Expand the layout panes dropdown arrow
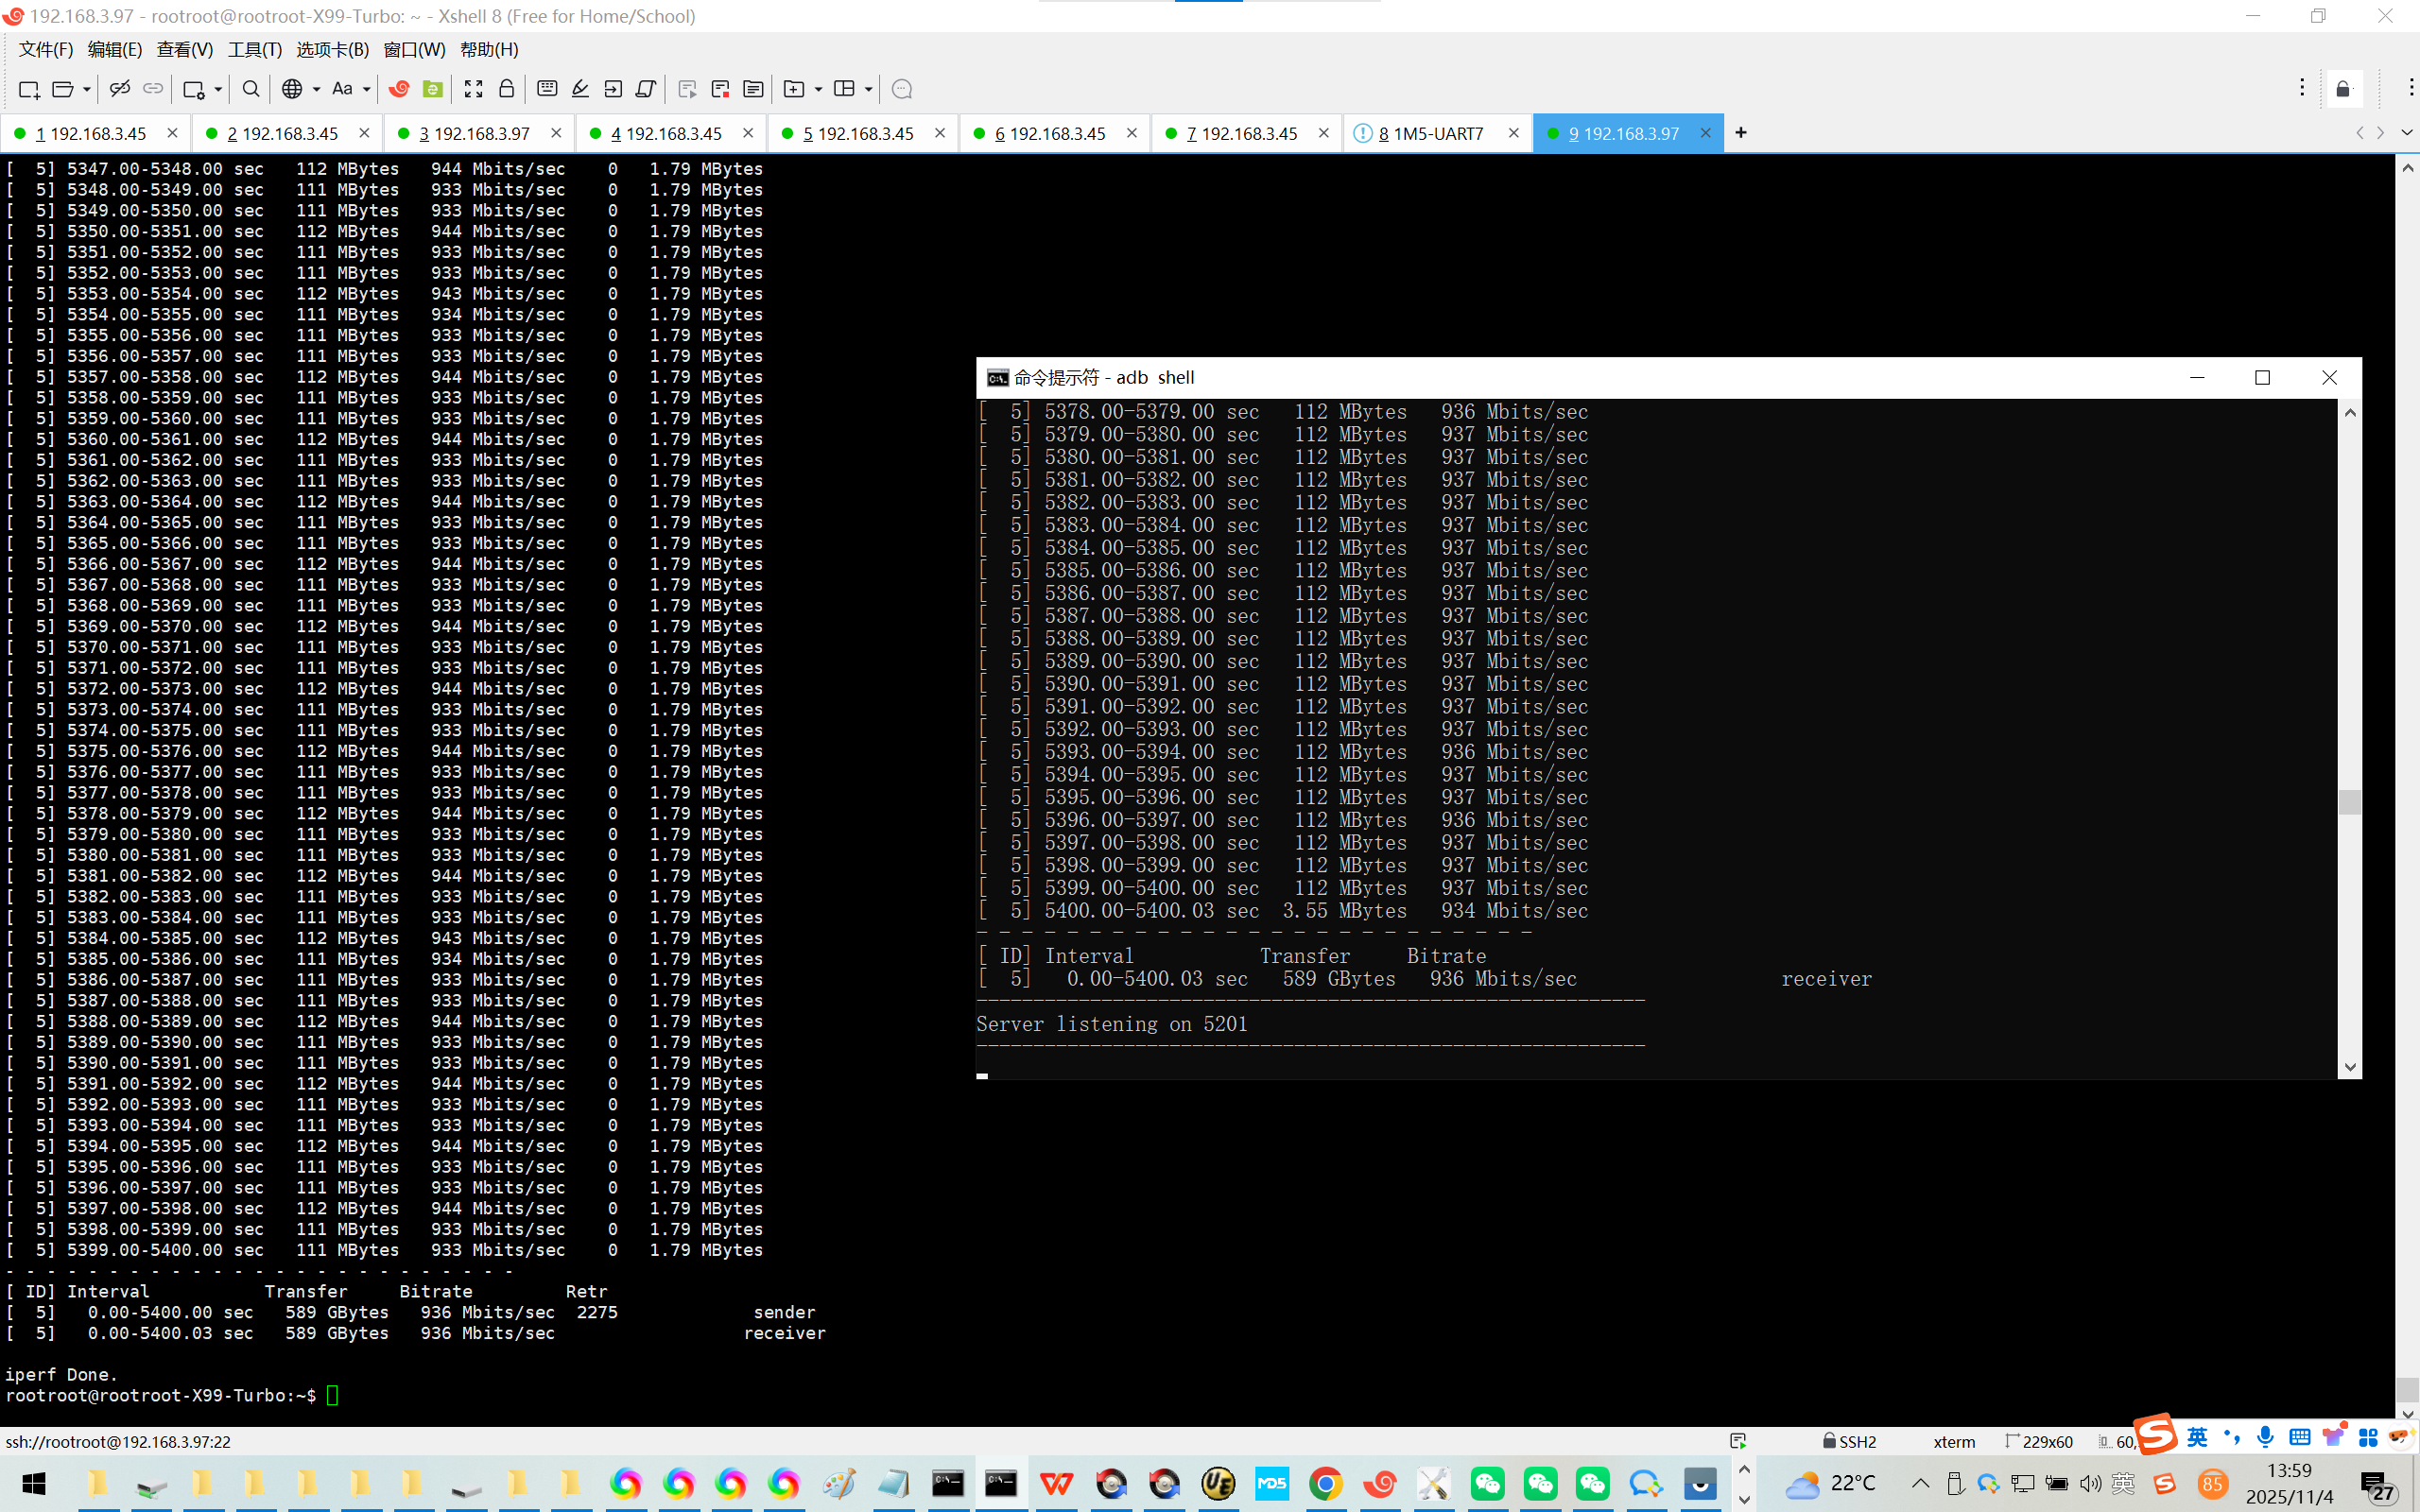The image size is (2420, 1512). 868,89
